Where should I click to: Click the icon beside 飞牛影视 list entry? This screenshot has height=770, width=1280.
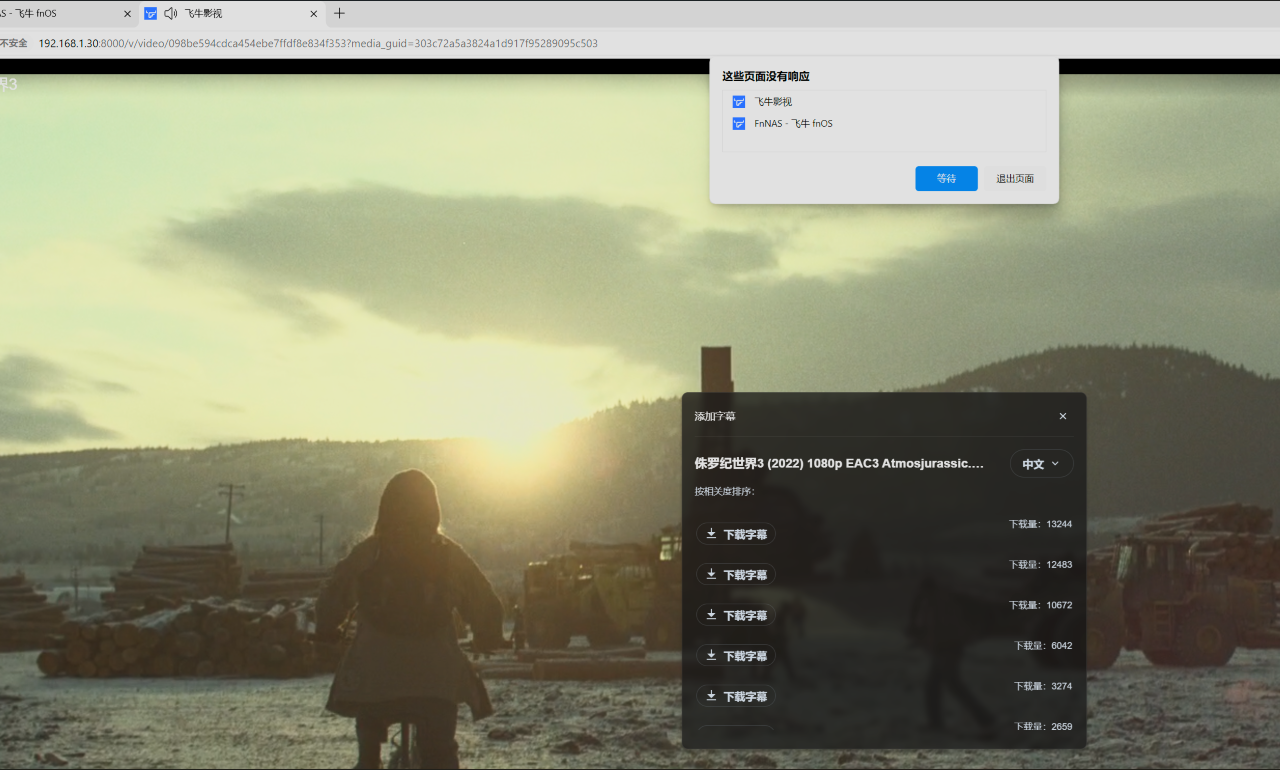(x=739, y=102)
